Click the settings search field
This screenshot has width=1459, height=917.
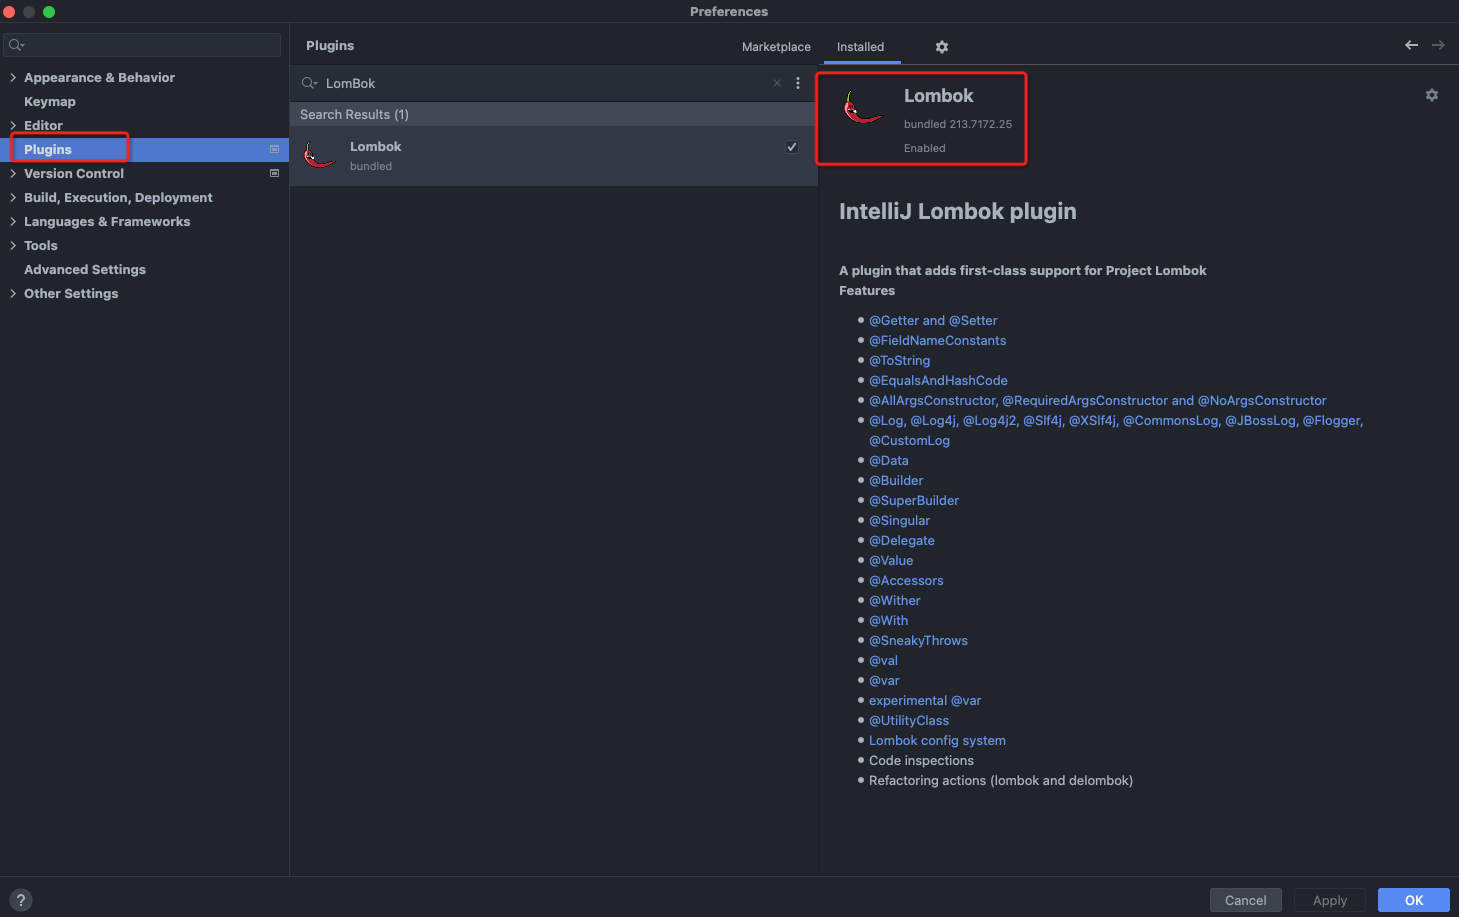click(143, 45)
